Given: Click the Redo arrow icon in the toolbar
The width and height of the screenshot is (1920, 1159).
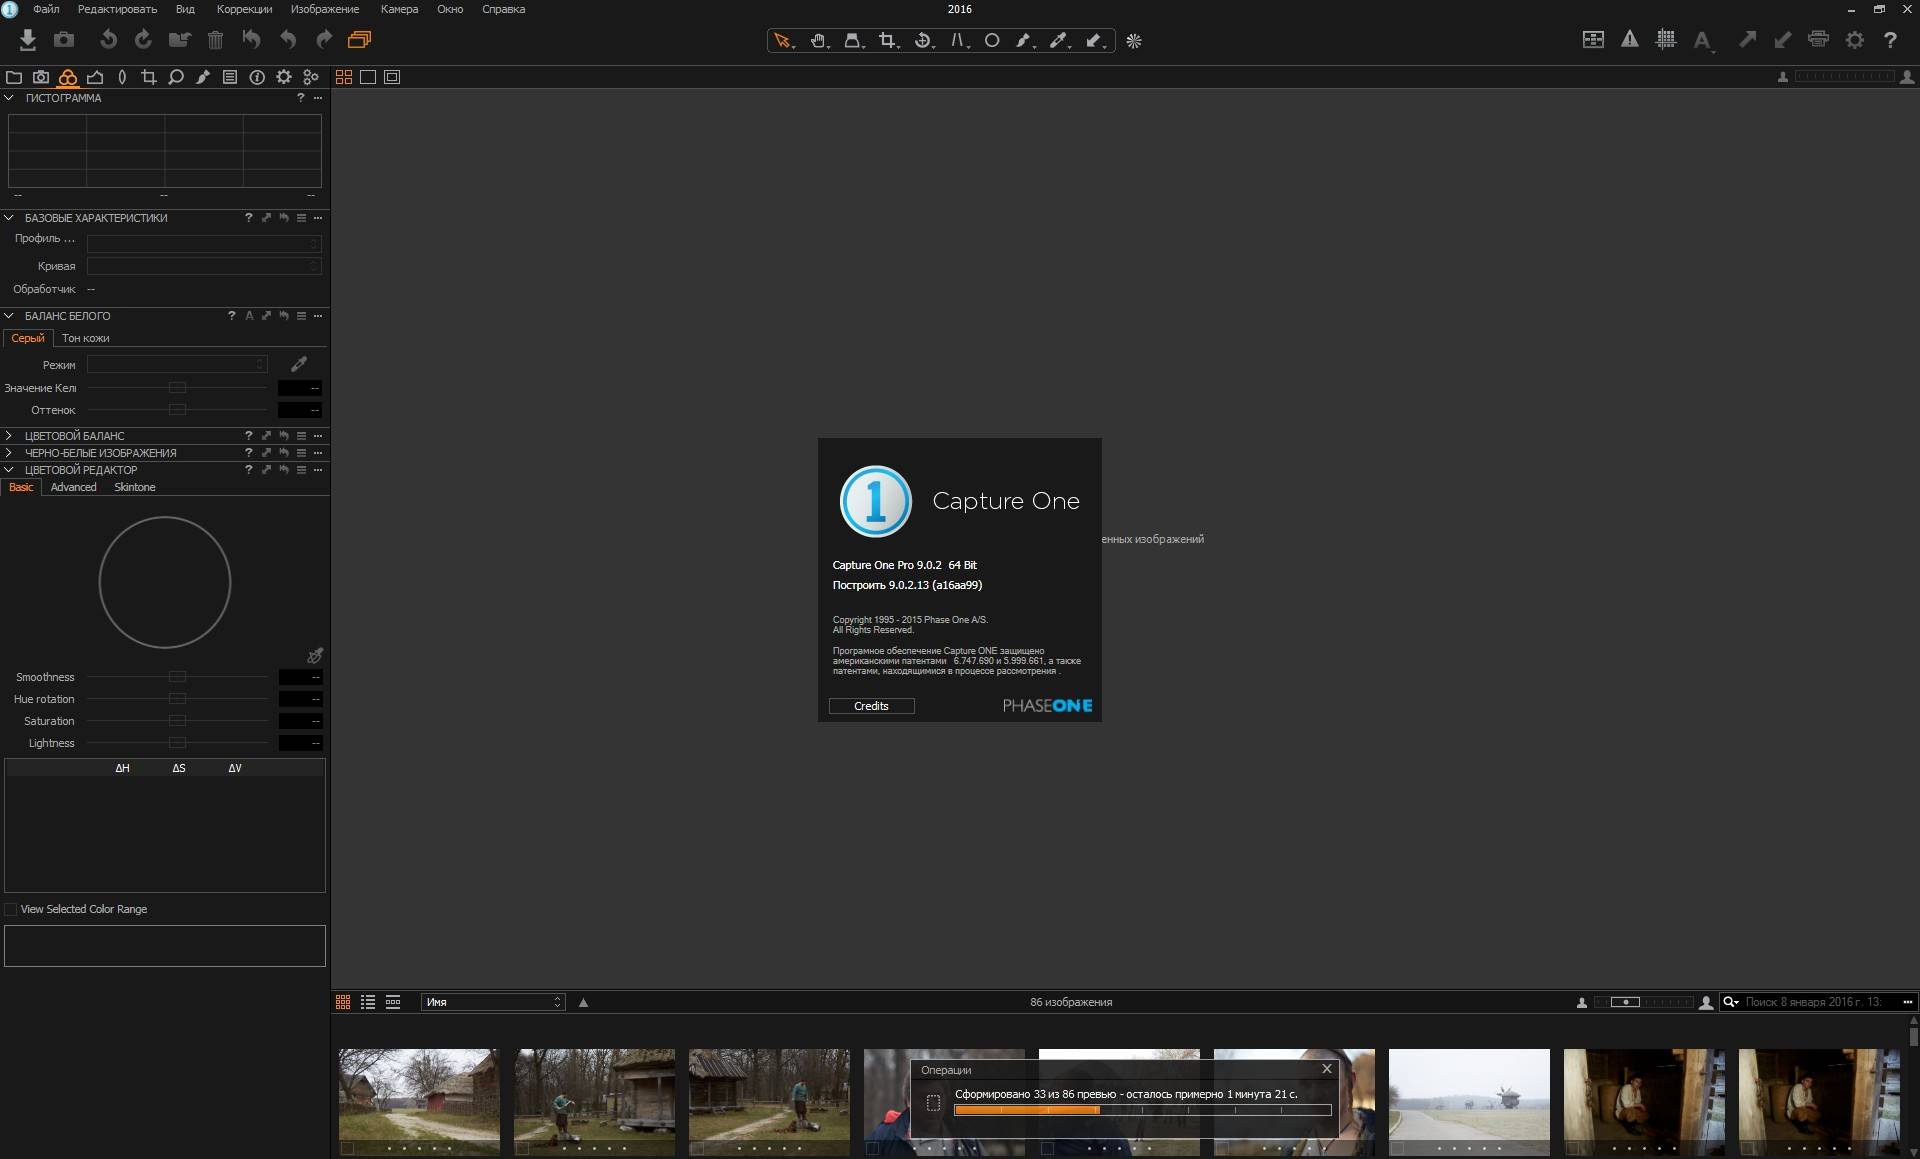Looking at the screenshot, I should [324, 40].
